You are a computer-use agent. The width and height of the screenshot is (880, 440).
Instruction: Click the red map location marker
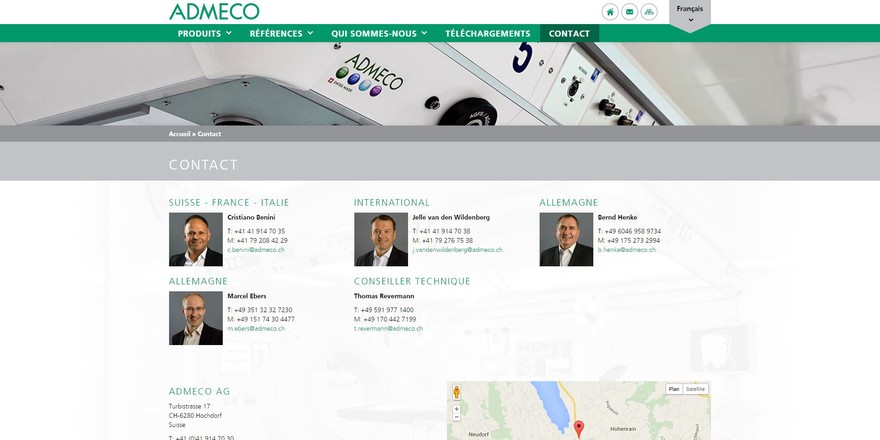(x=579, y=430)
